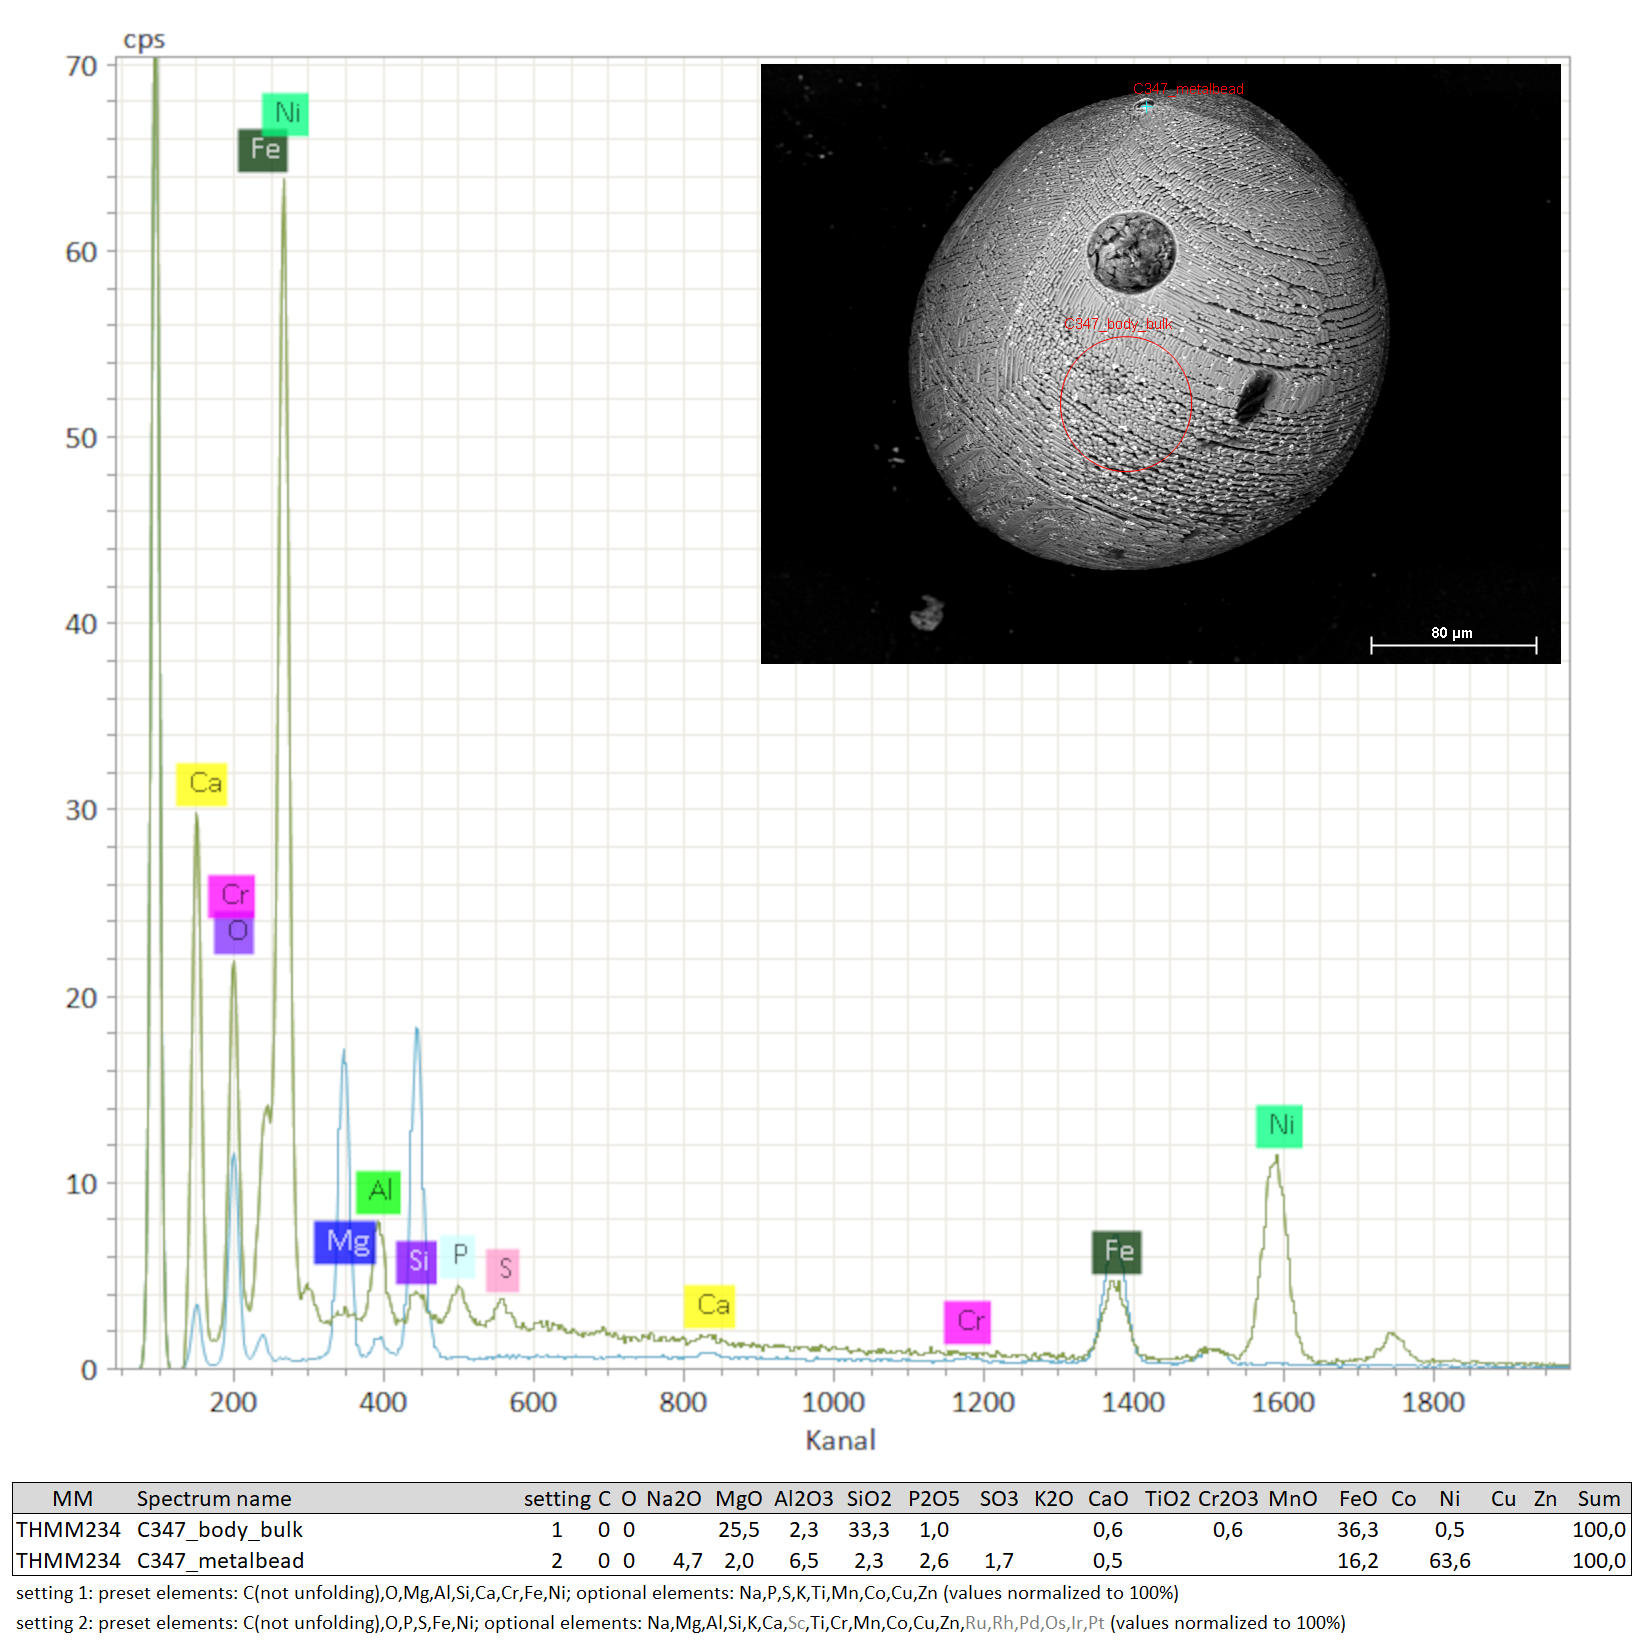The image size is (1648, 1648).
Task: Click the green Al element label
Action: (378, 1192)
